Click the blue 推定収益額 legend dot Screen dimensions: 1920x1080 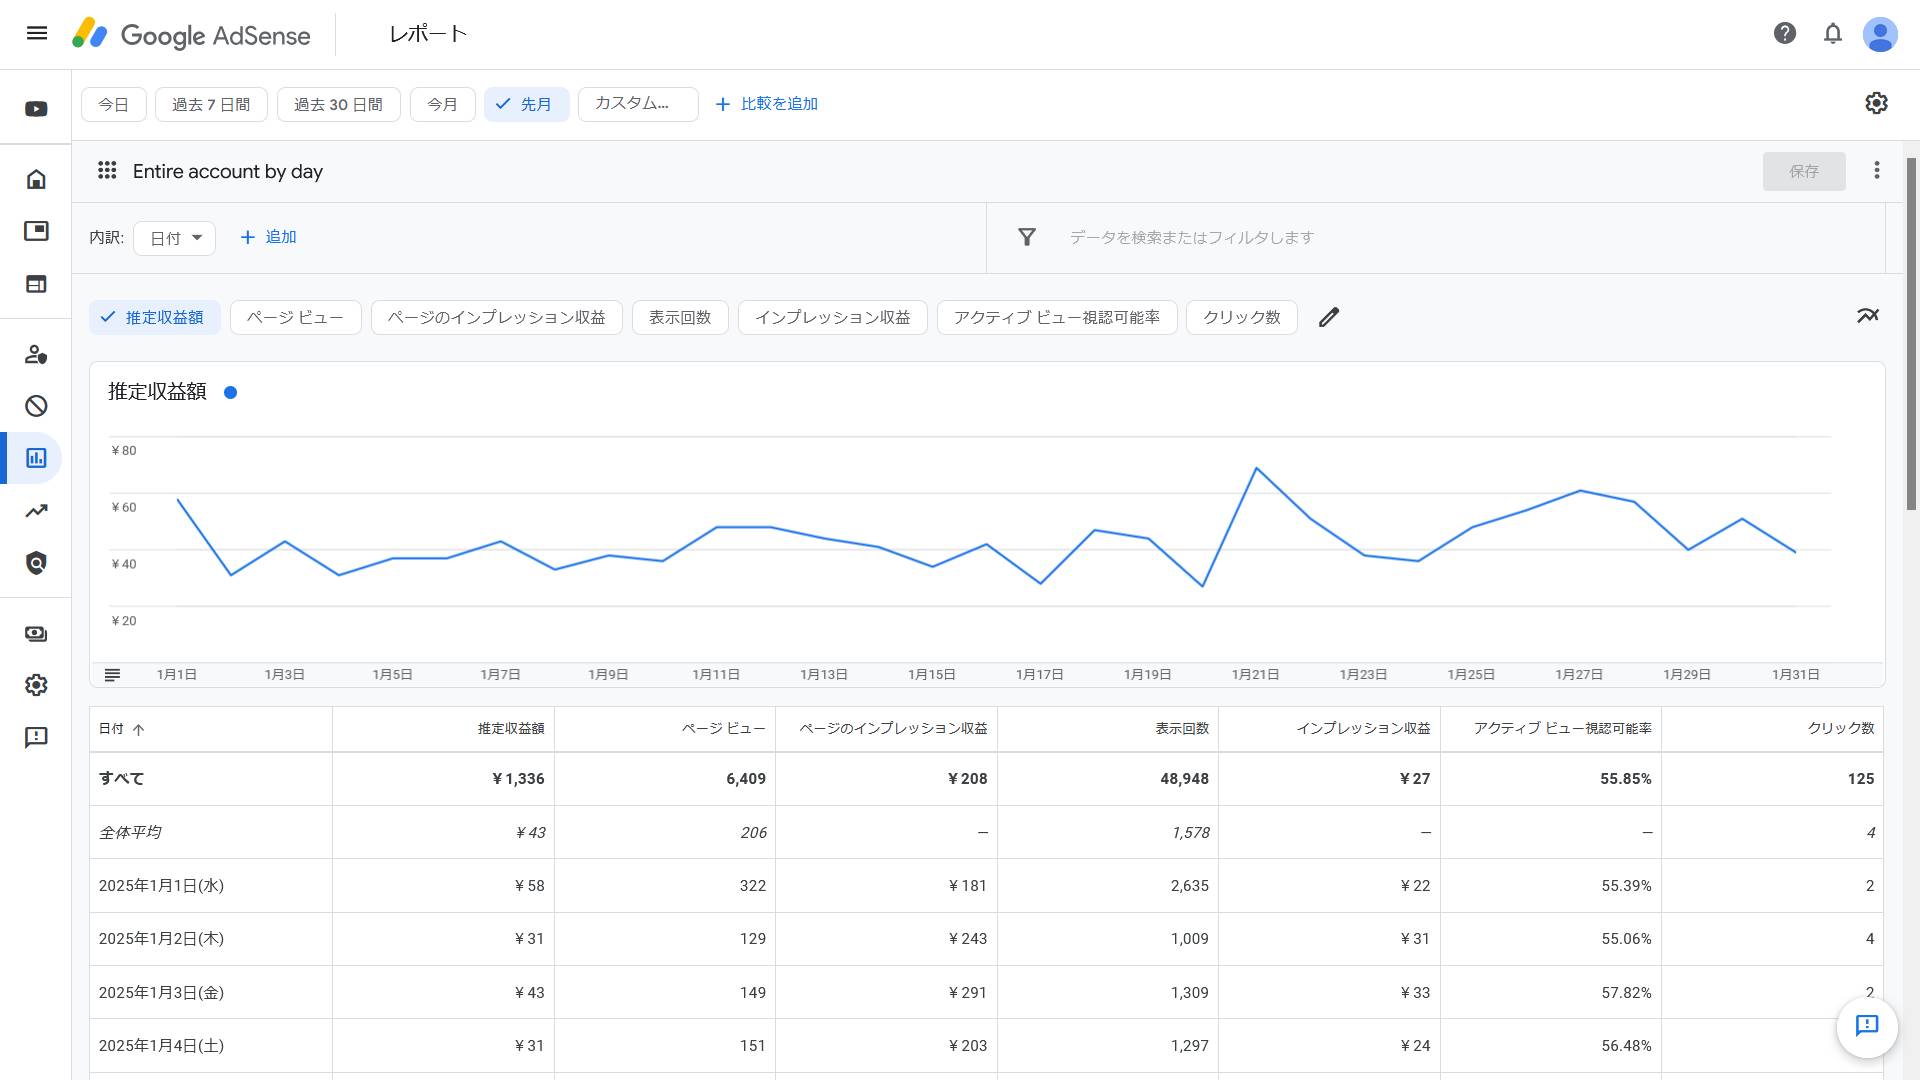[230, 392]
